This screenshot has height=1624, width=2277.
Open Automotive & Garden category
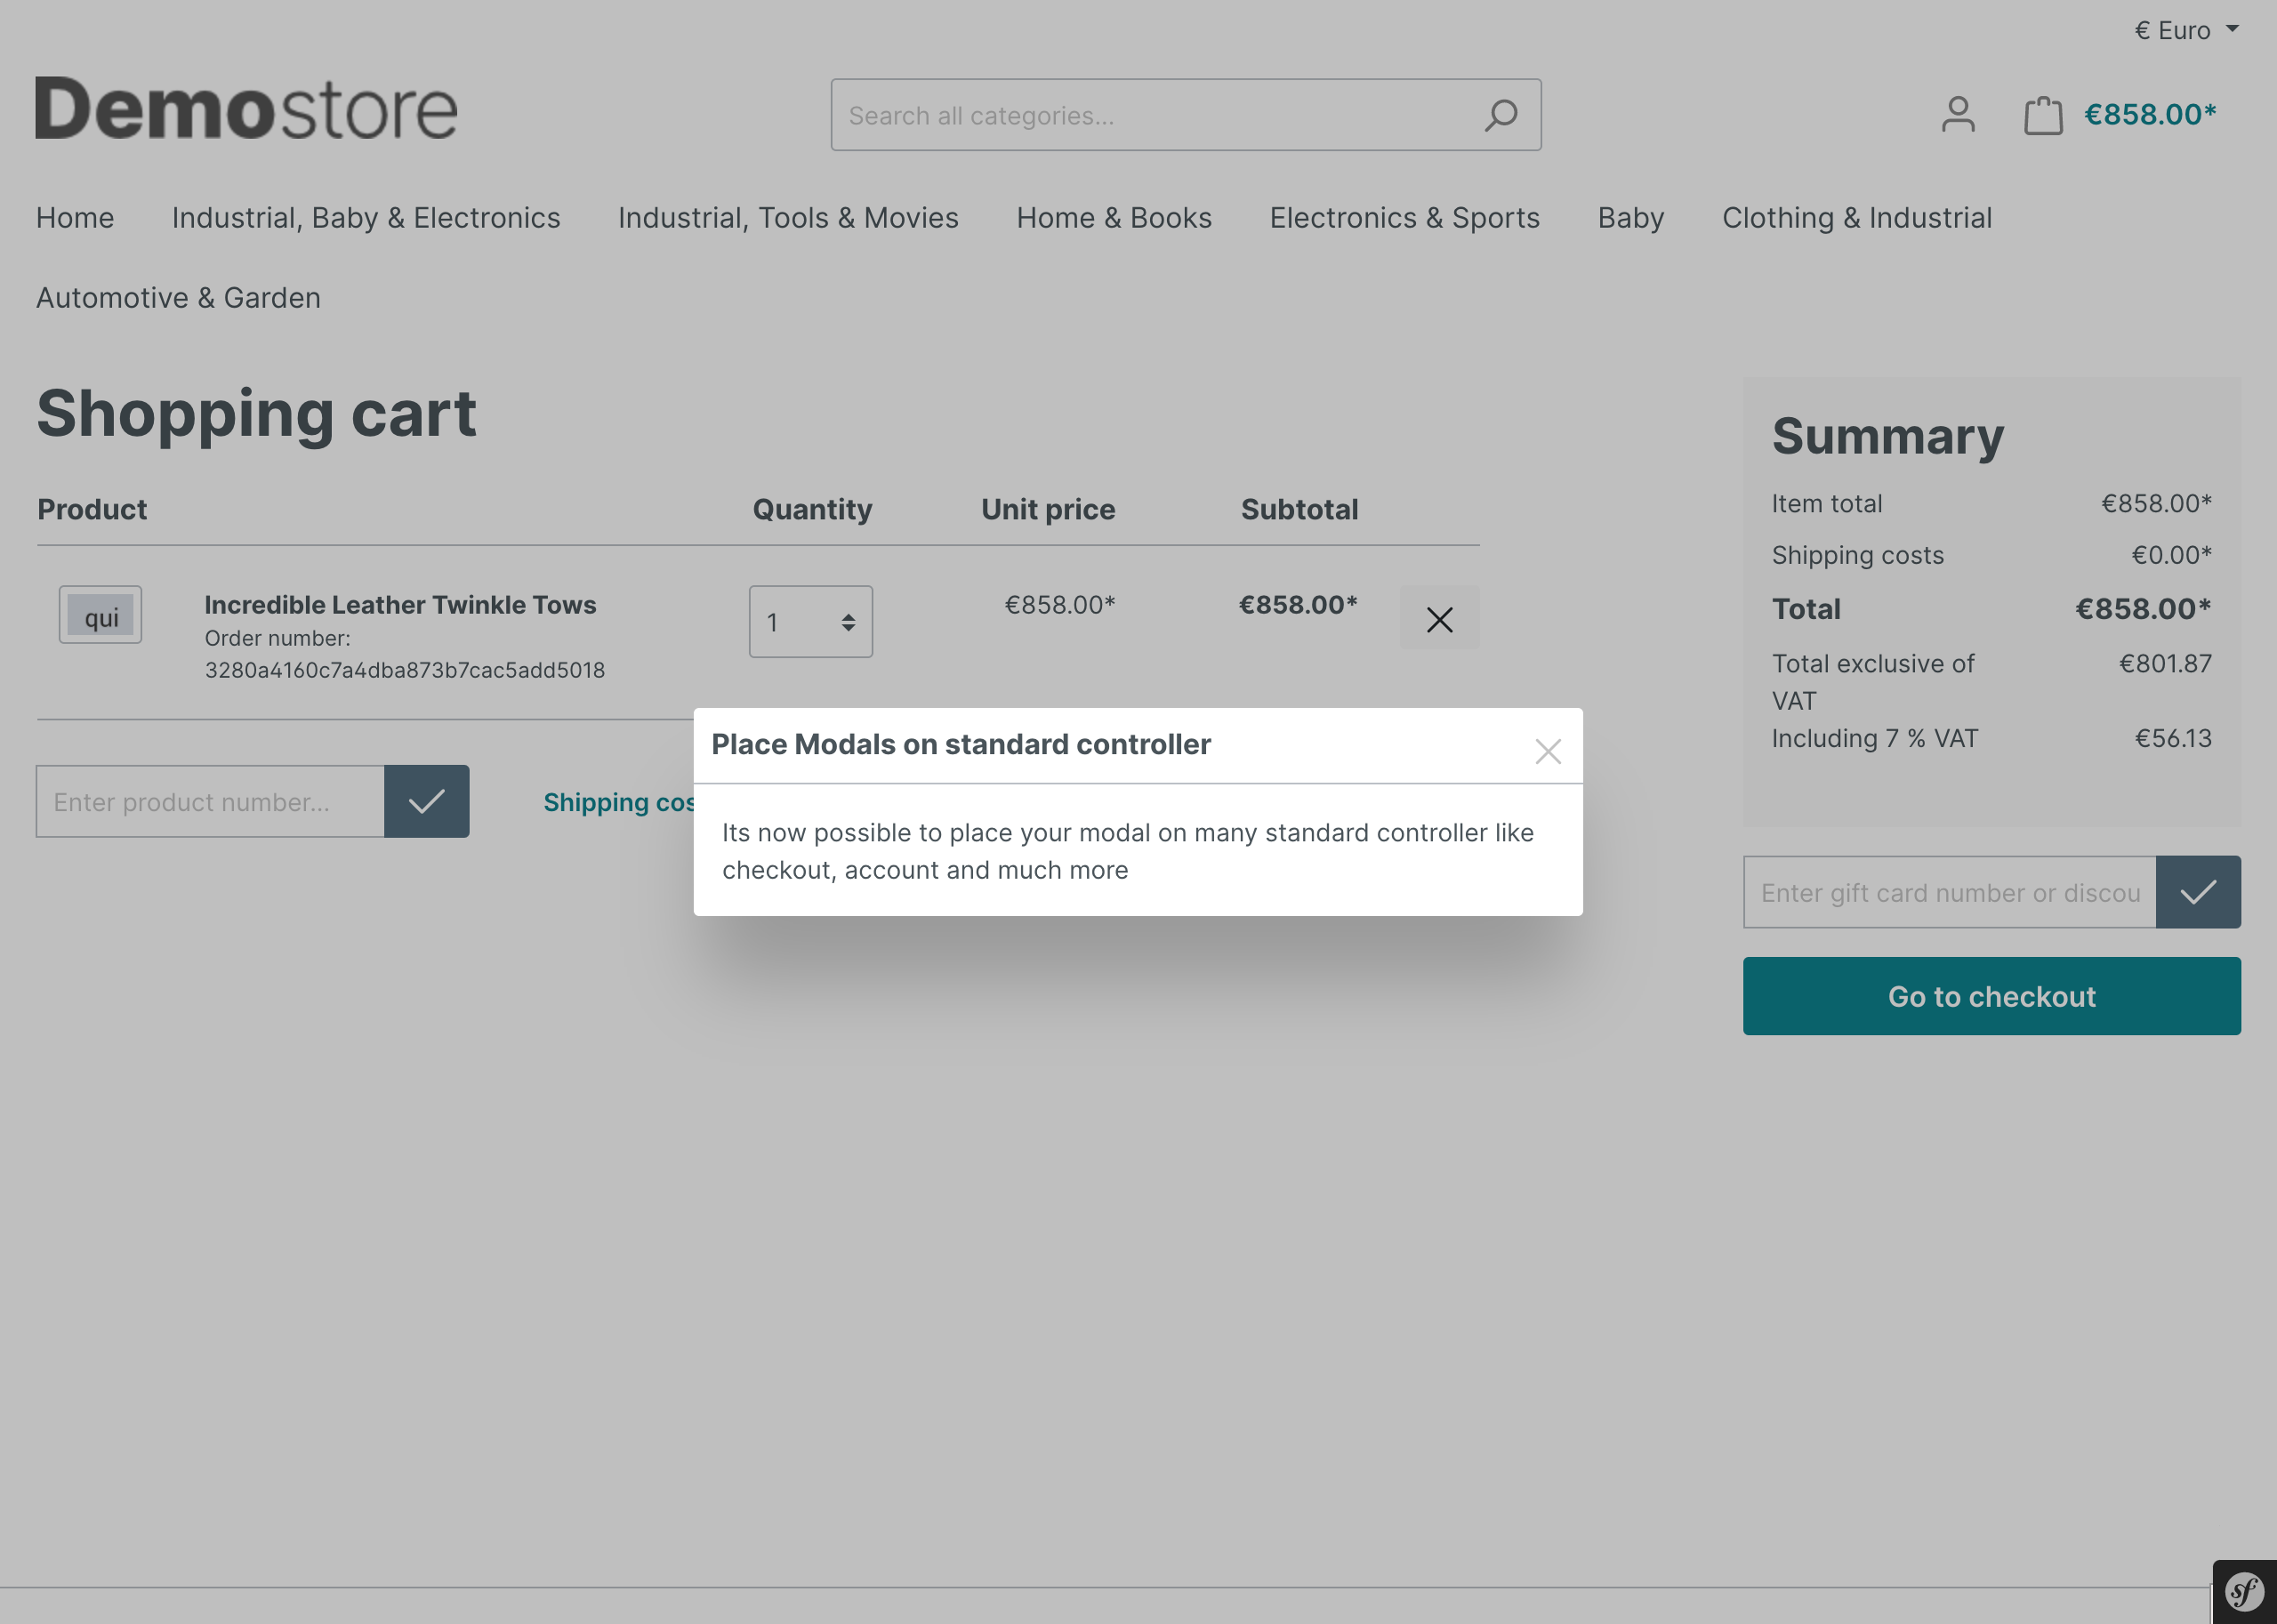(178, 298)
